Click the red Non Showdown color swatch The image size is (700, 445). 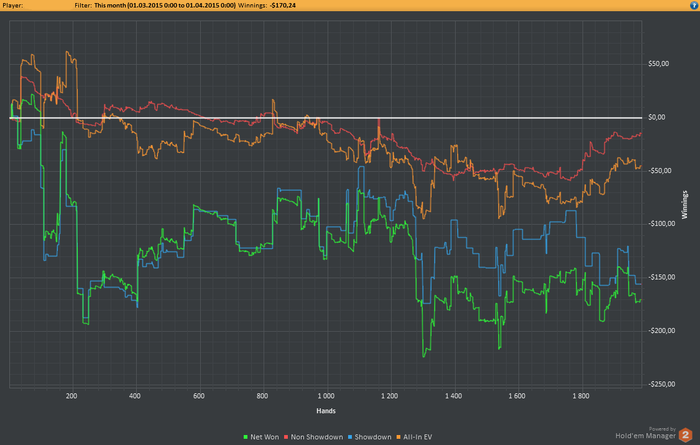[286, 437]
